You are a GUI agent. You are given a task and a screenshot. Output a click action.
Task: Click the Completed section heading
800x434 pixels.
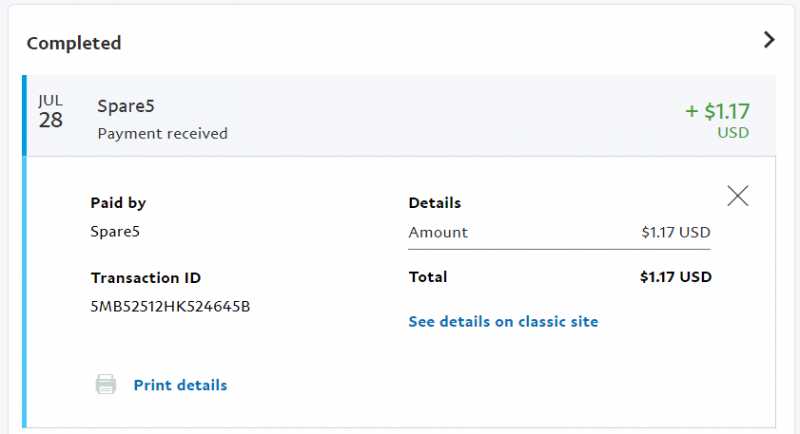tap(74, 43)
